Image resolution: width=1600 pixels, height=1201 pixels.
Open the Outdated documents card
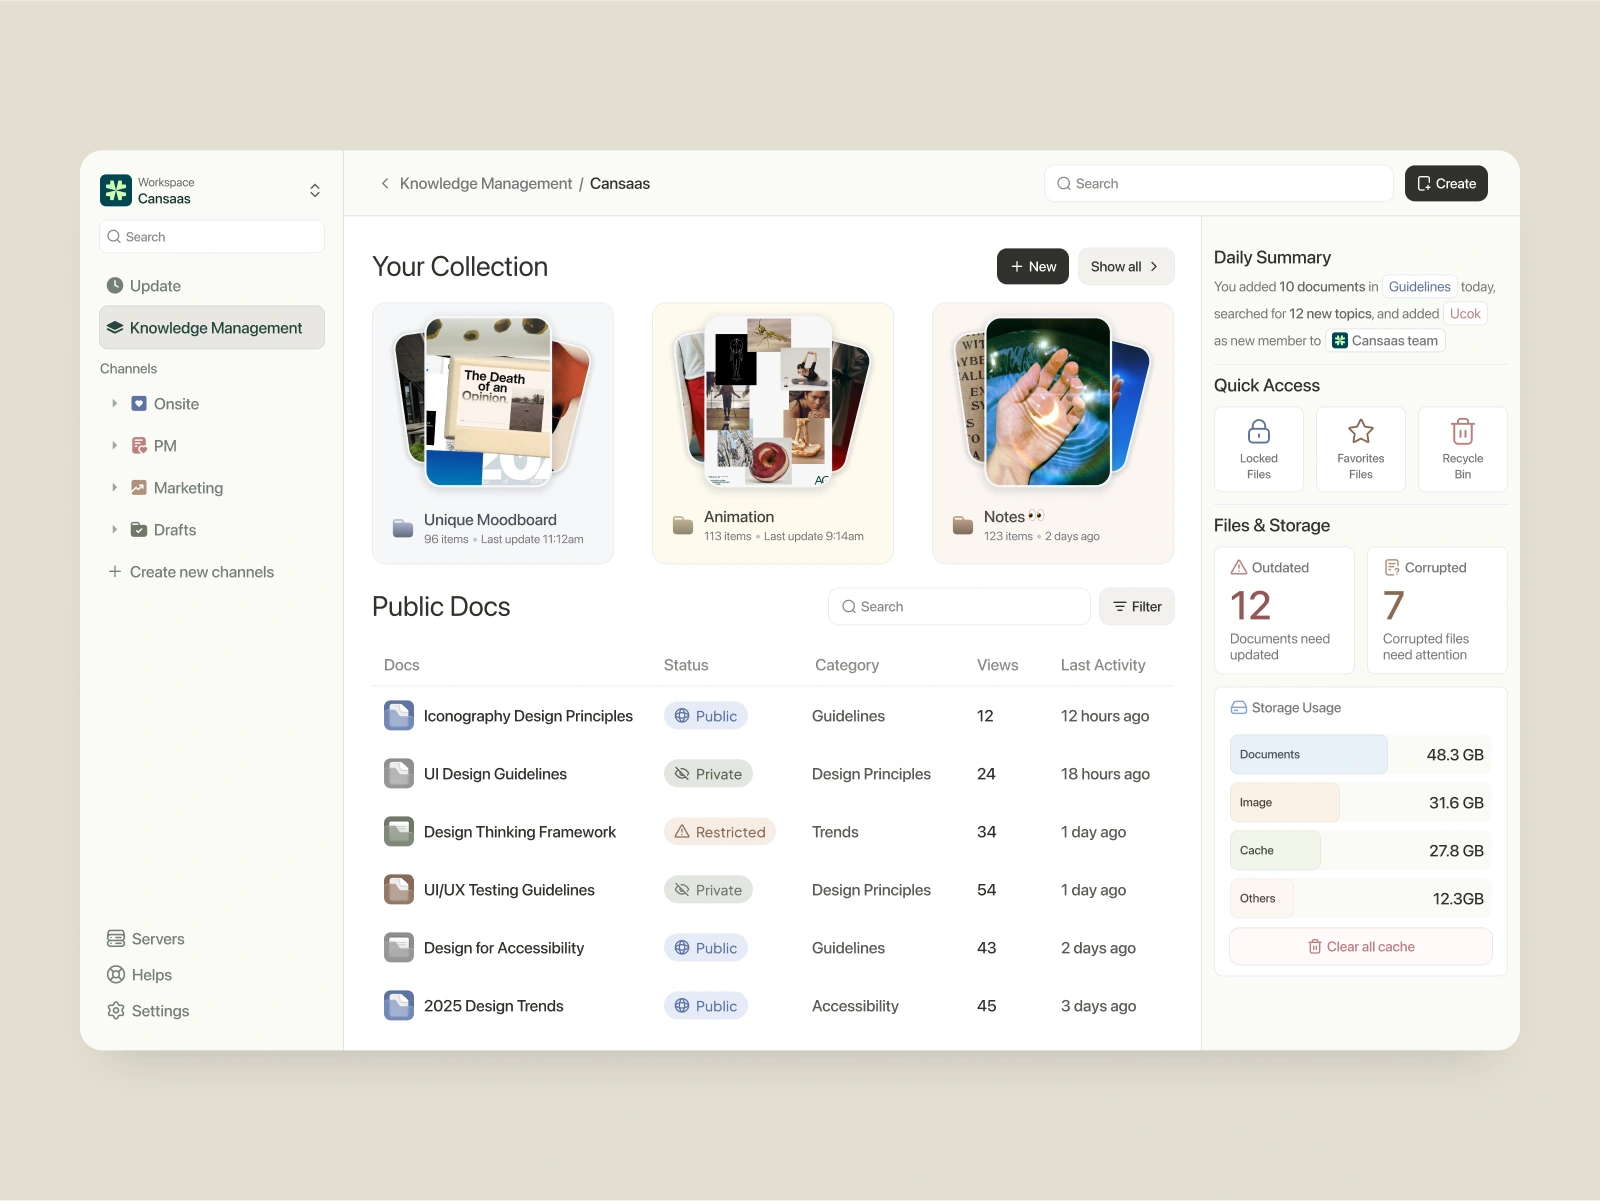click(x=1284, y=610)
